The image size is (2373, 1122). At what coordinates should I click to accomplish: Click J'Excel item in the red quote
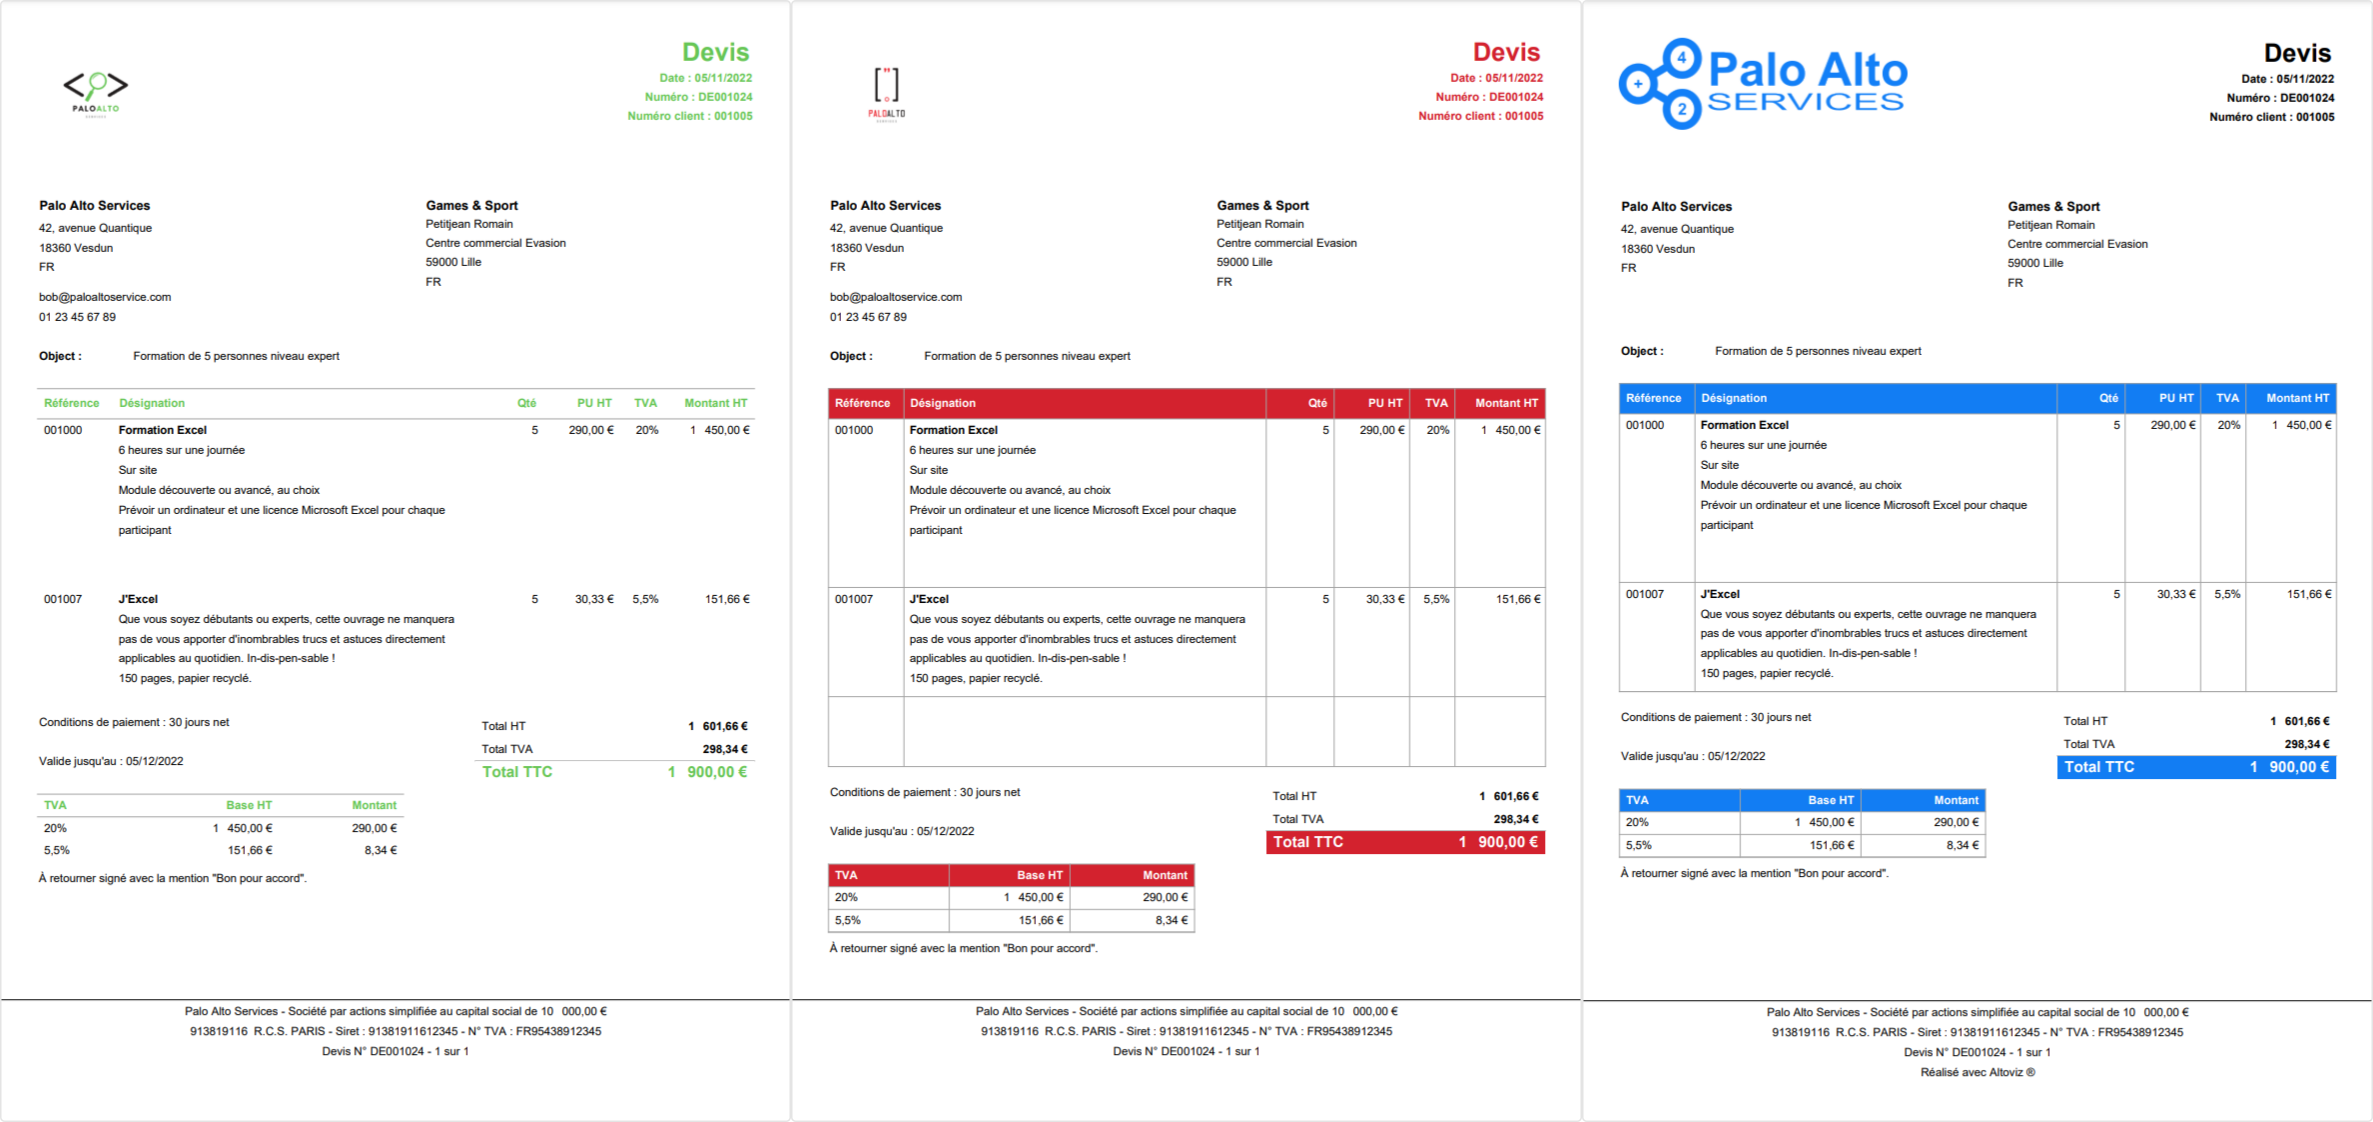pos(929,599)
